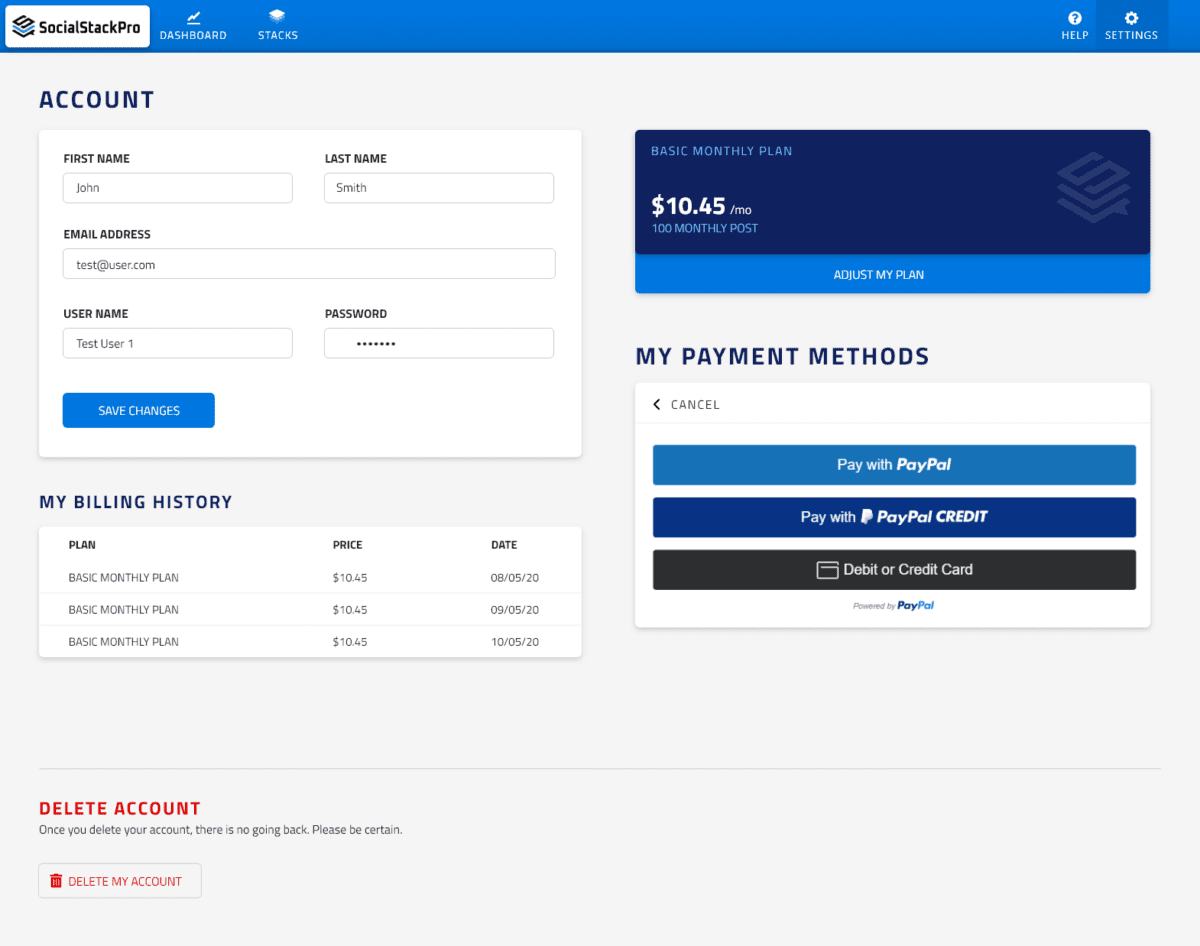
Task: Open the Settings gear icon
Action: click(x=1131, y=18)
